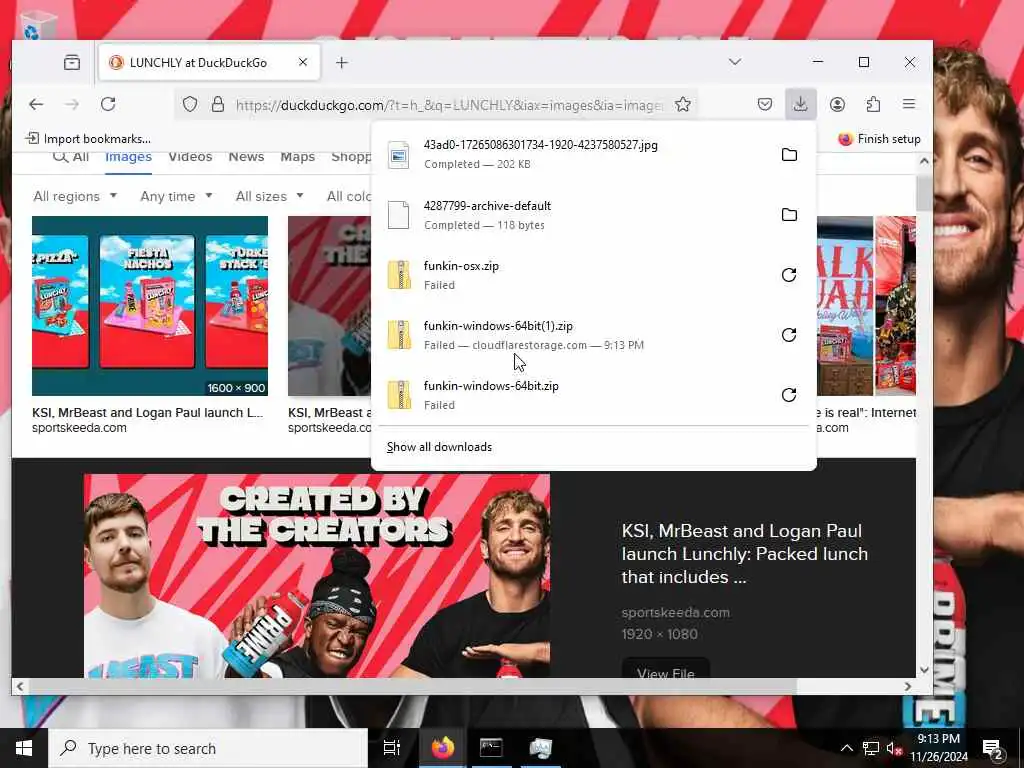Click the horizontal scrollbar right arrow
This screenshot has height=768, width=1024.
pyautogui.click(x=907, y=686)
